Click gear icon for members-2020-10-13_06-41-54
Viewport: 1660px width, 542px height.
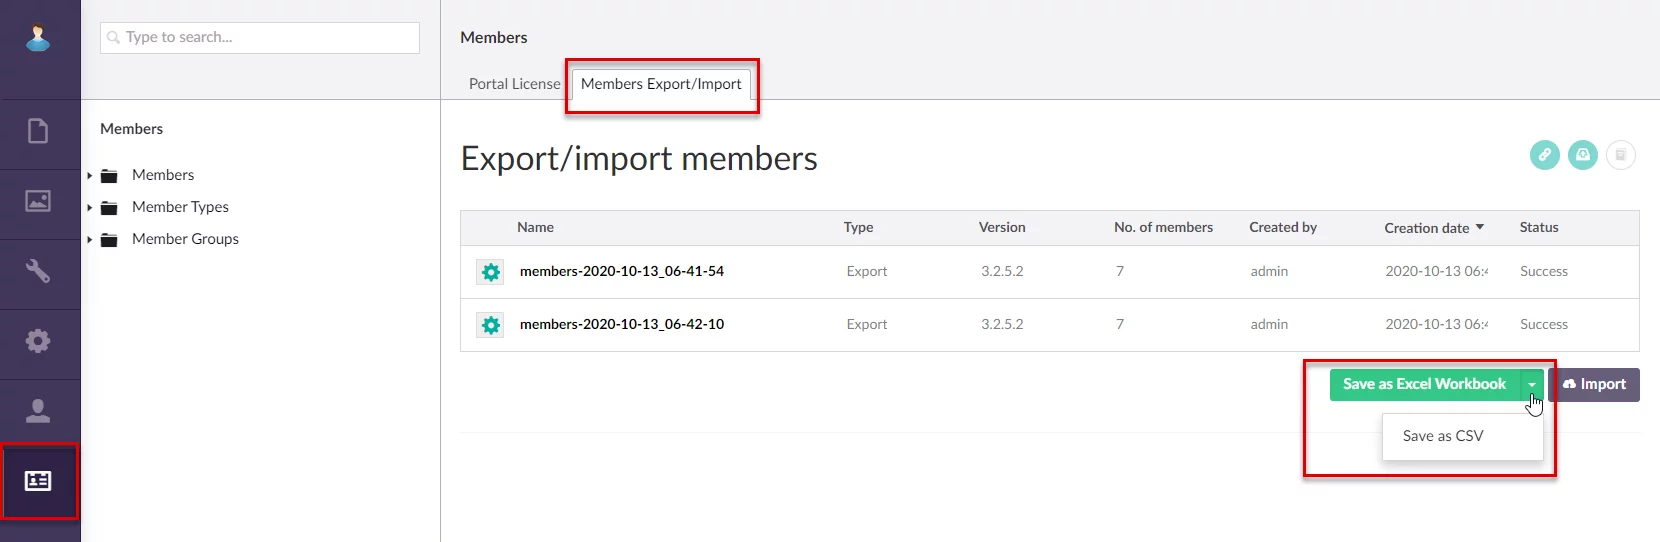[x=490, y=272]
